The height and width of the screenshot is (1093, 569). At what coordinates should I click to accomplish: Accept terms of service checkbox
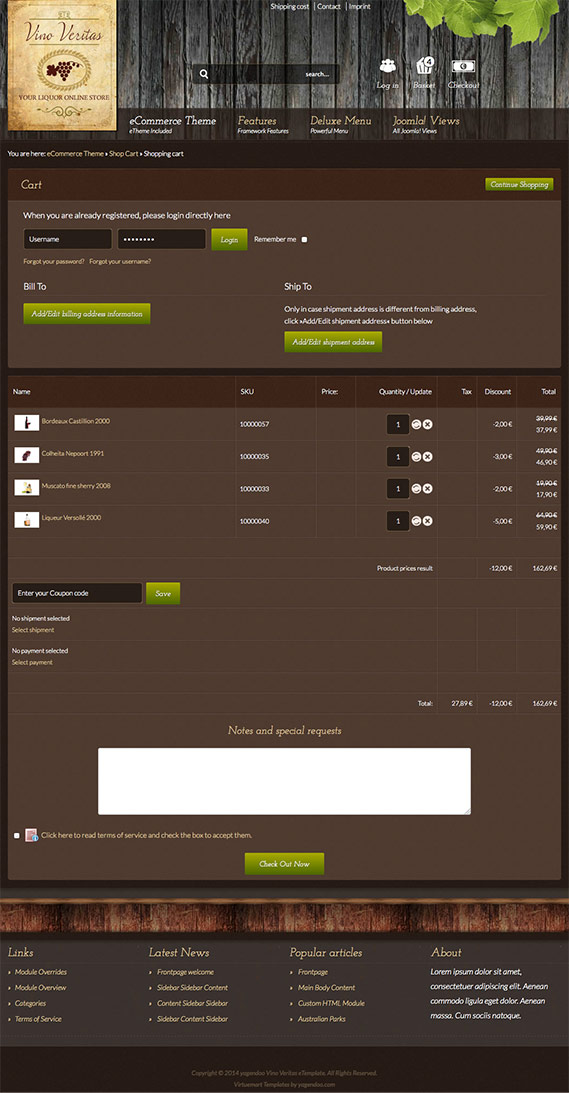click(x=17, y=835)
